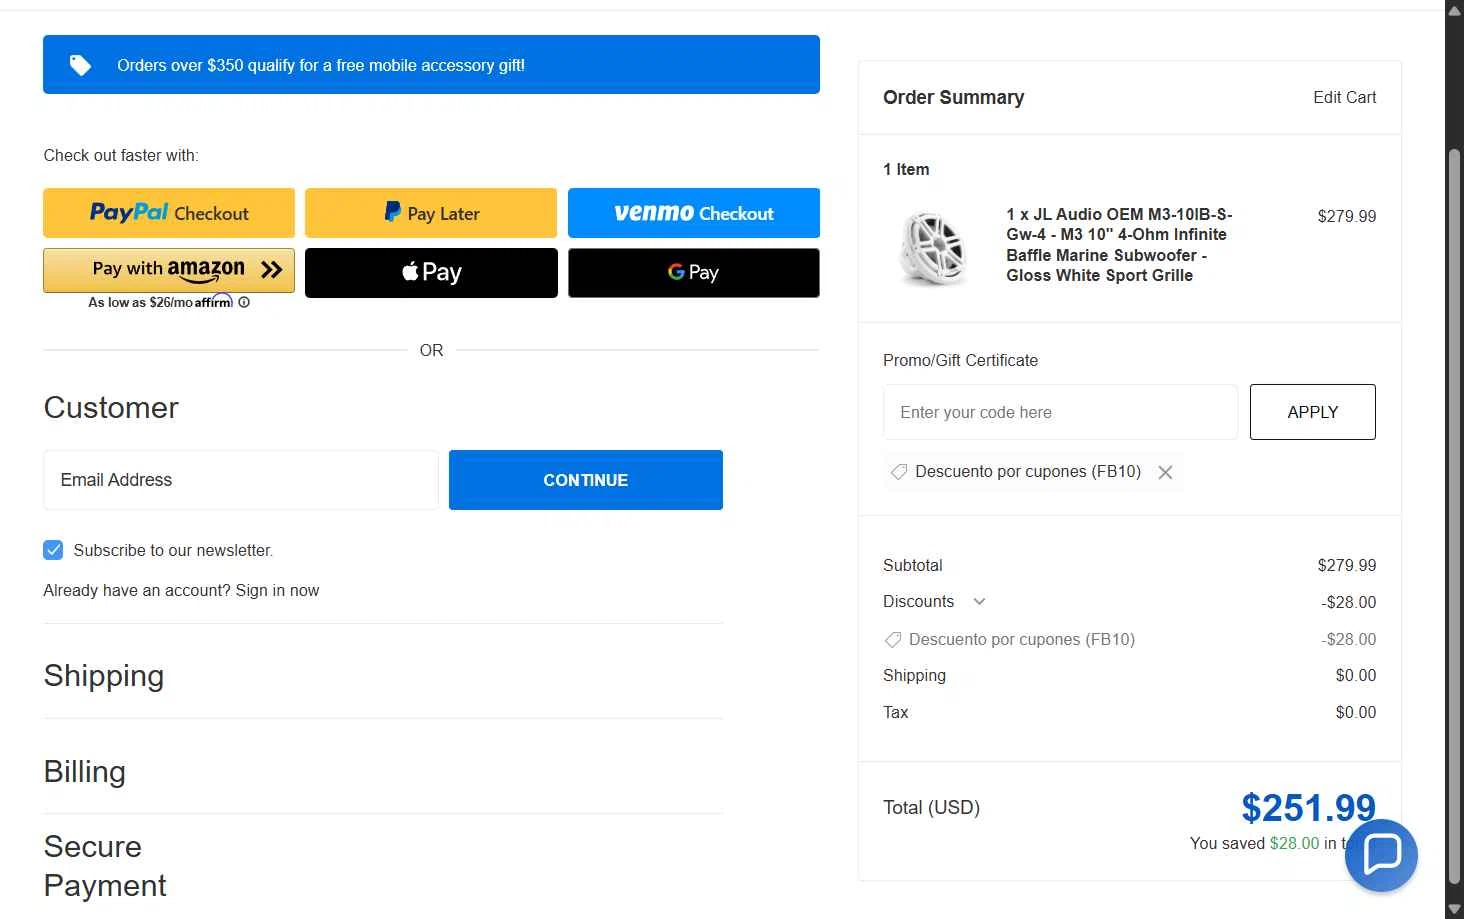Click the Shipping section heading
This screenshot has width=1464, height=919.
coord(104,676)
